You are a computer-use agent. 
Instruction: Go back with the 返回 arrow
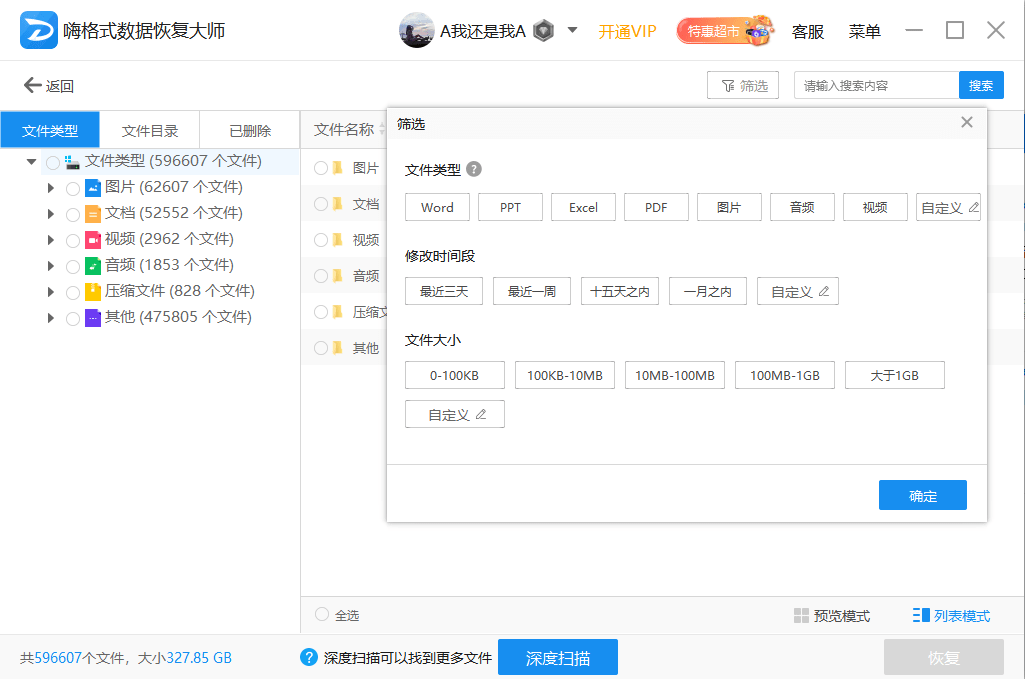(49, 86)
